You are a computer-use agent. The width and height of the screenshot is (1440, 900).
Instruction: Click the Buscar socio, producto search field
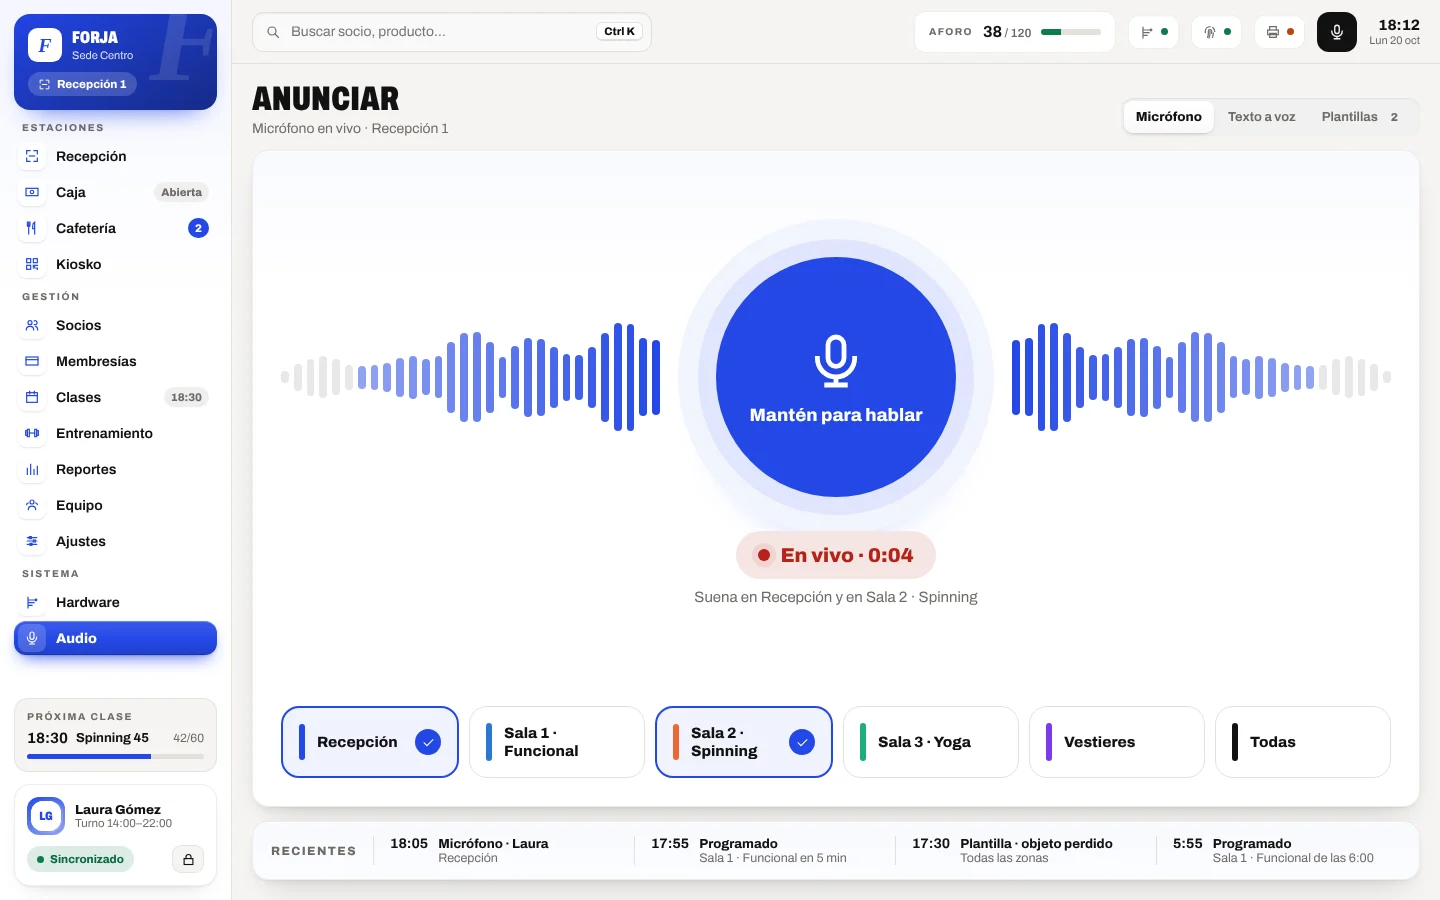(452, 32)
